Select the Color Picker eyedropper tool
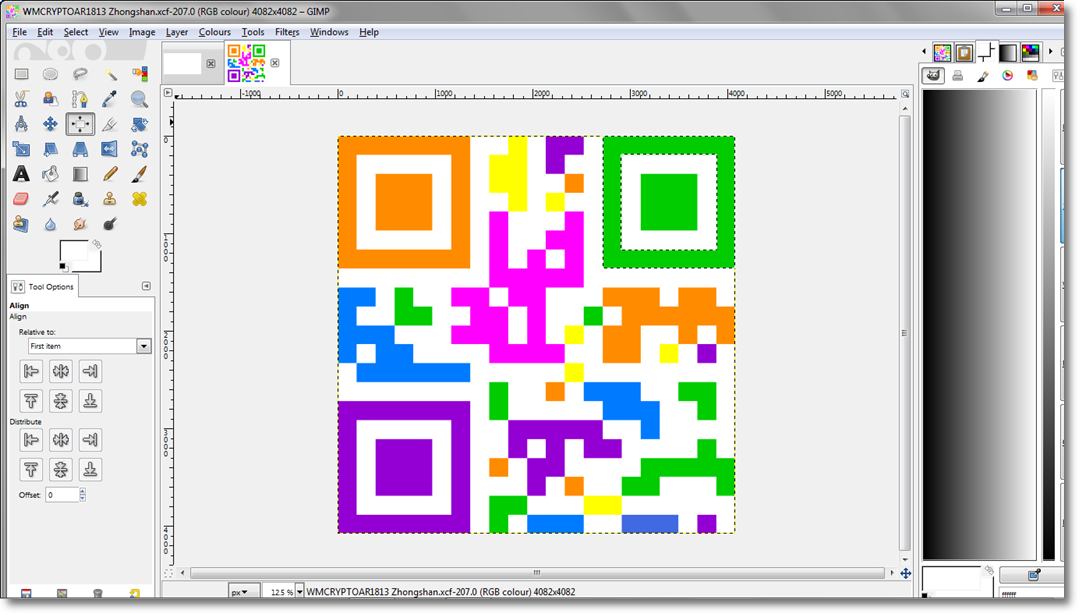 (x=110, y=99)
